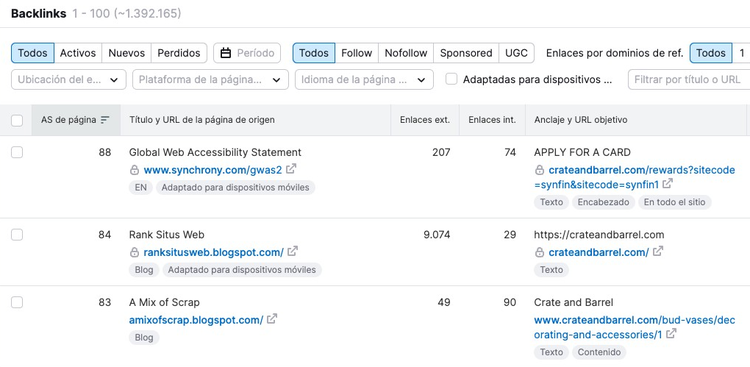750x367 pixels.
Task: Click the Enlaces ext. column header
Action: click(425, 120)
